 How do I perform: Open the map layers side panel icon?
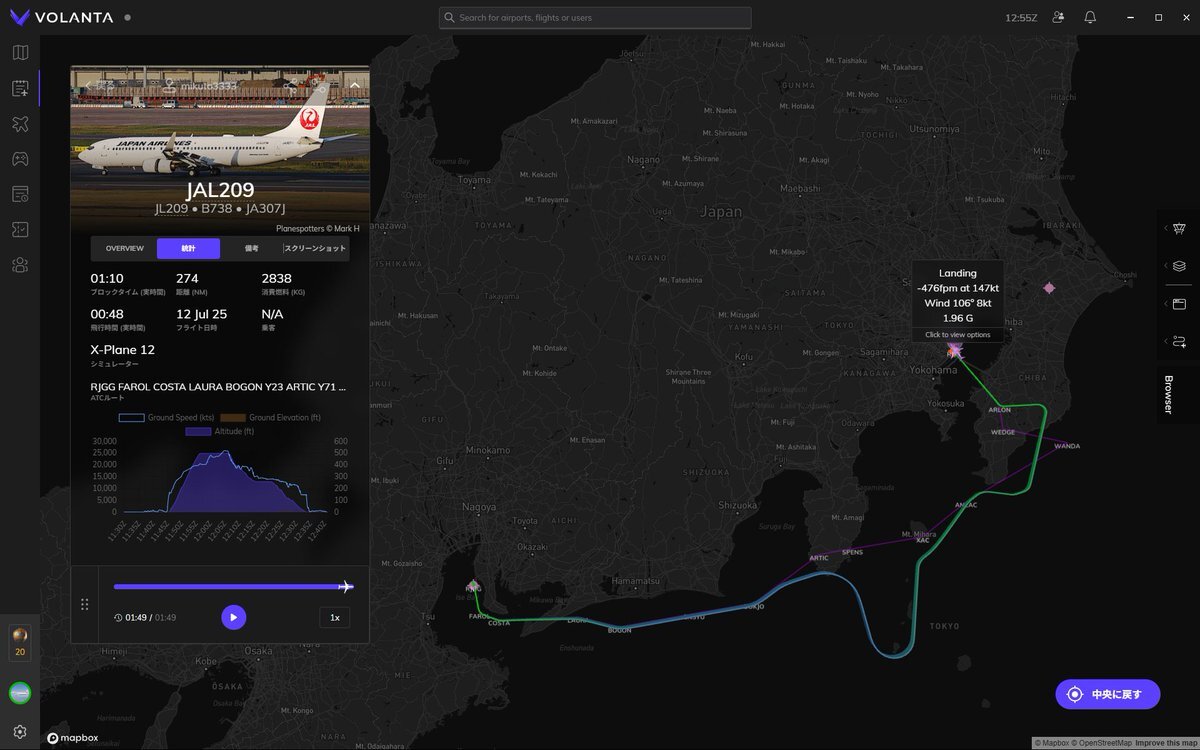click(1179, 266)
